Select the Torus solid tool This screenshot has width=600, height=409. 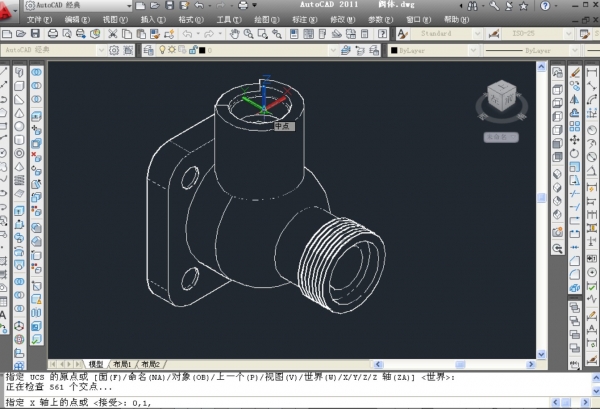[19, 153]
